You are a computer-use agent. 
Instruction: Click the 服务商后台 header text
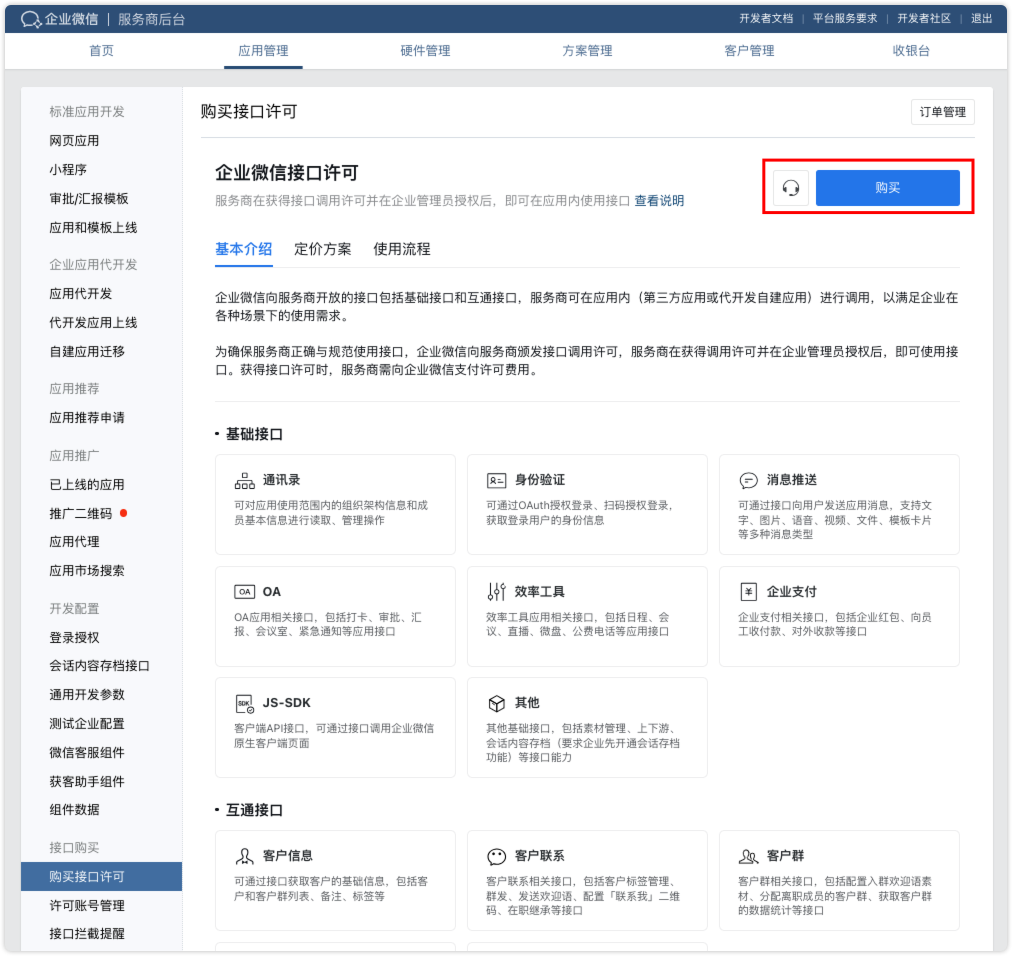151,19
